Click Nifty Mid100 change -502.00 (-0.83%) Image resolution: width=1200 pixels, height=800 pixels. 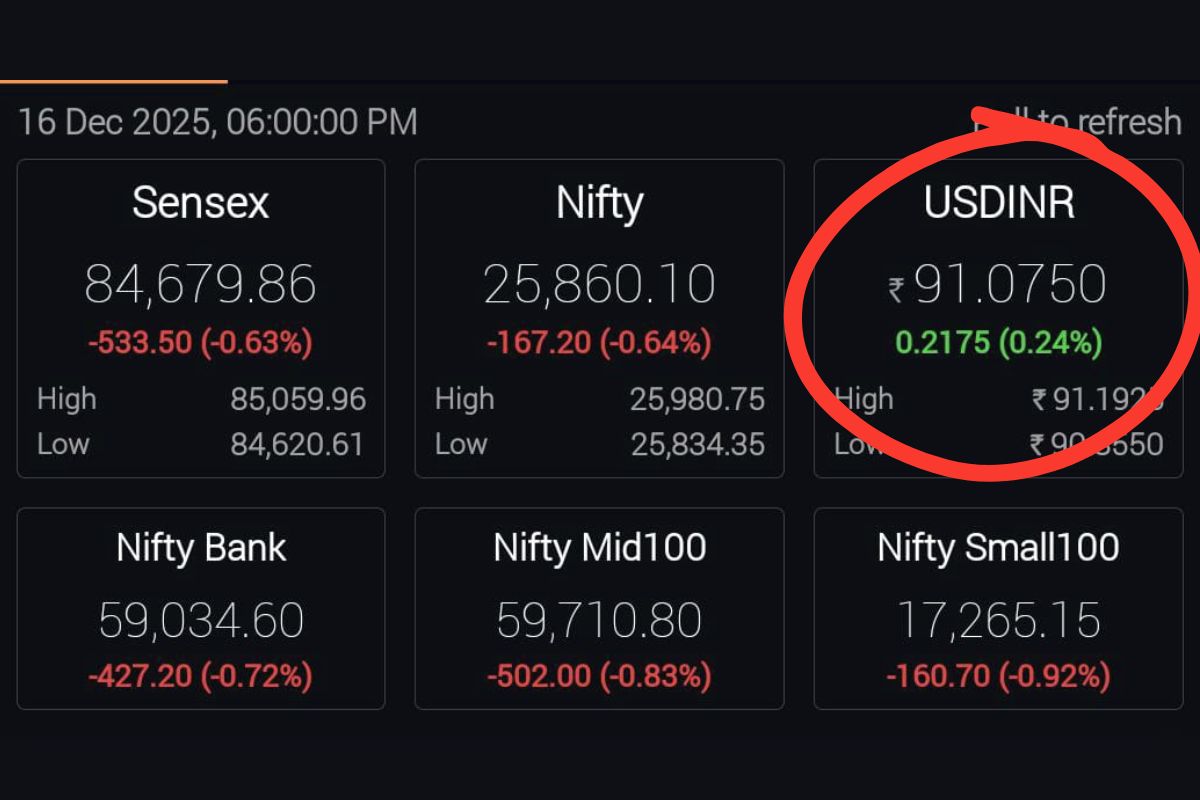point(599,677)
